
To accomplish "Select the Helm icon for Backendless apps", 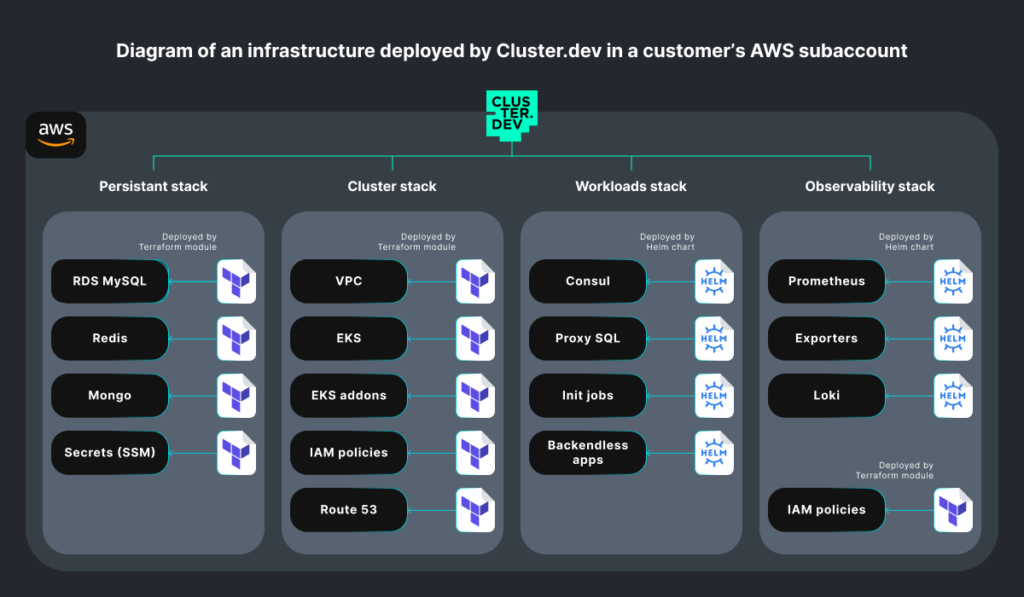I will pyautogui.click(x=713, y=453).
